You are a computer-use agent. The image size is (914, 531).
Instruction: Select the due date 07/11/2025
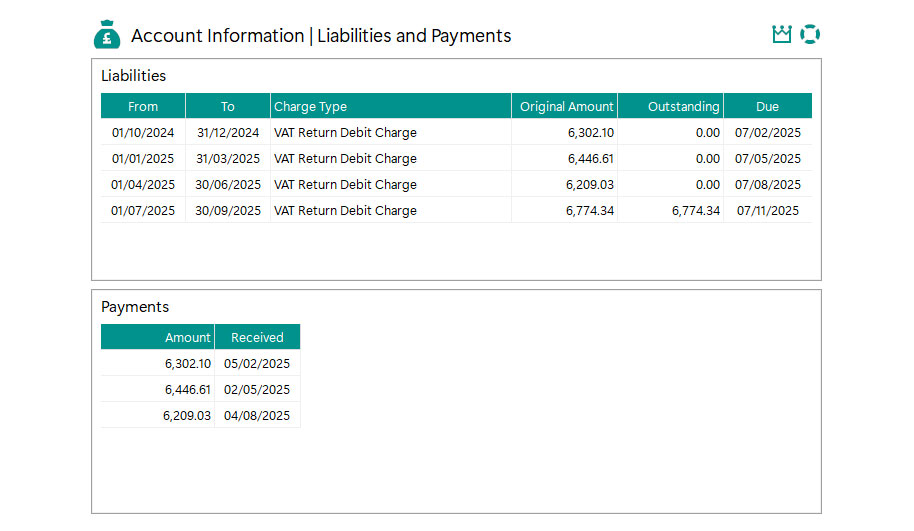click(x=767, y=211)
